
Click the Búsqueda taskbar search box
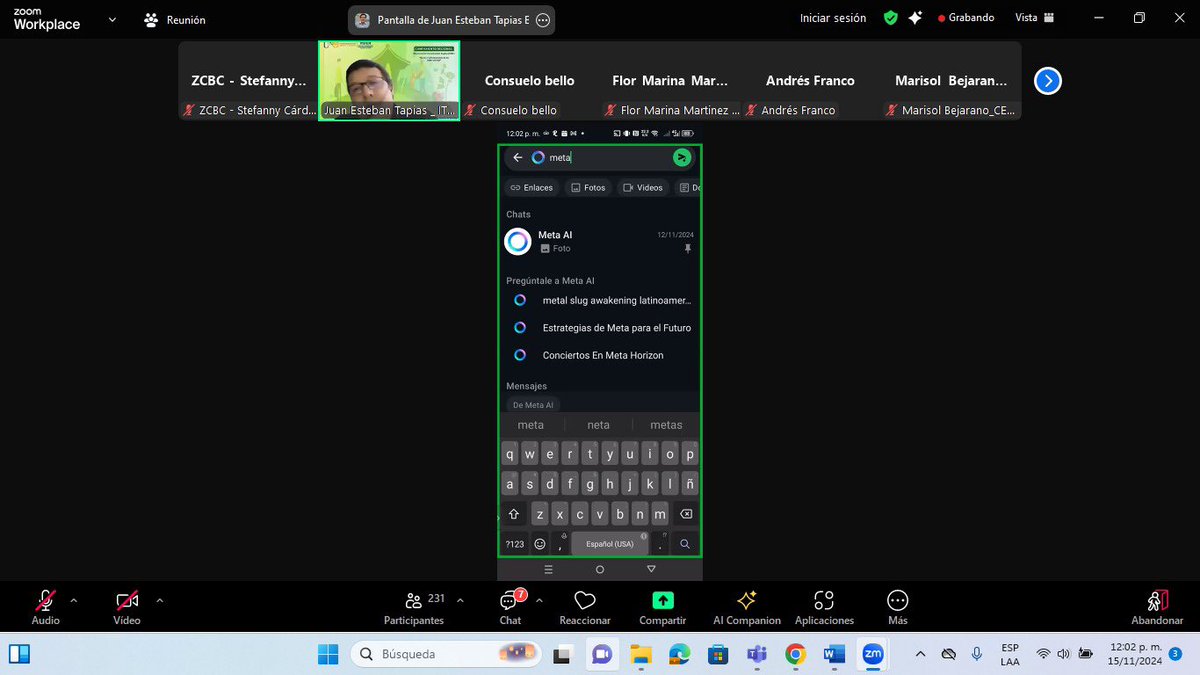[445, 654]
